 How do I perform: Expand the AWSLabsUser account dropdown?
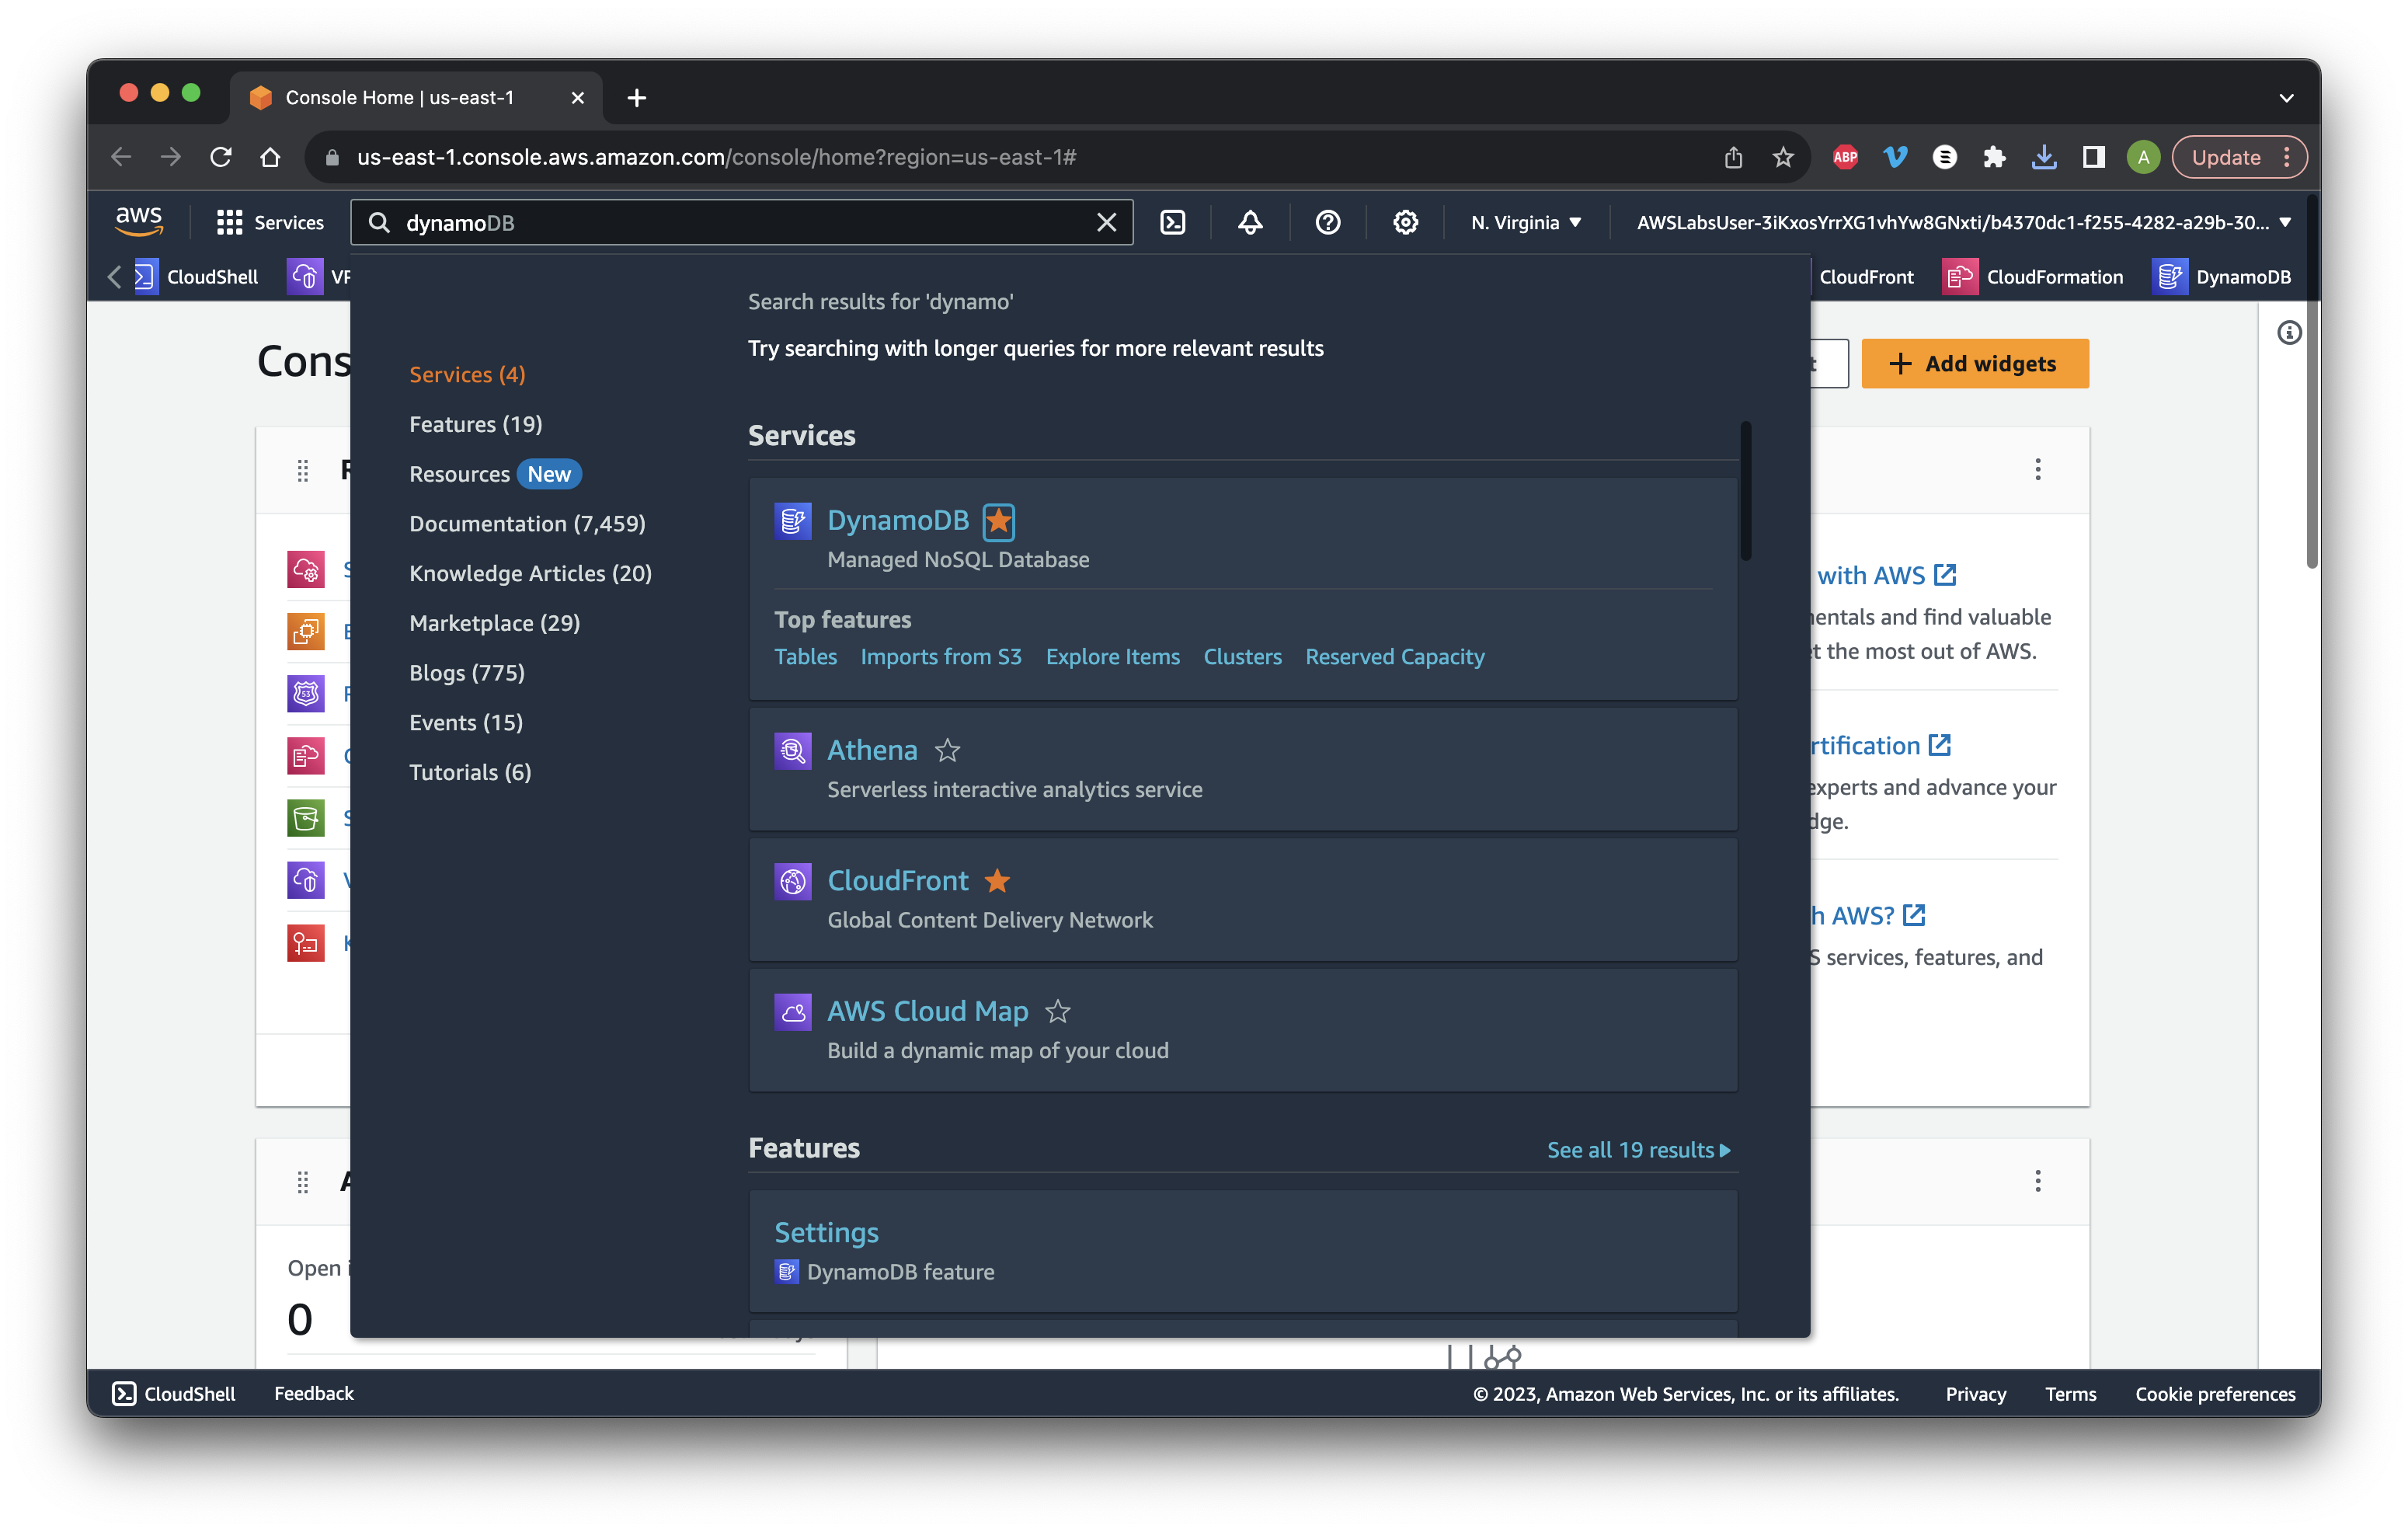(x=1962, y=222)
